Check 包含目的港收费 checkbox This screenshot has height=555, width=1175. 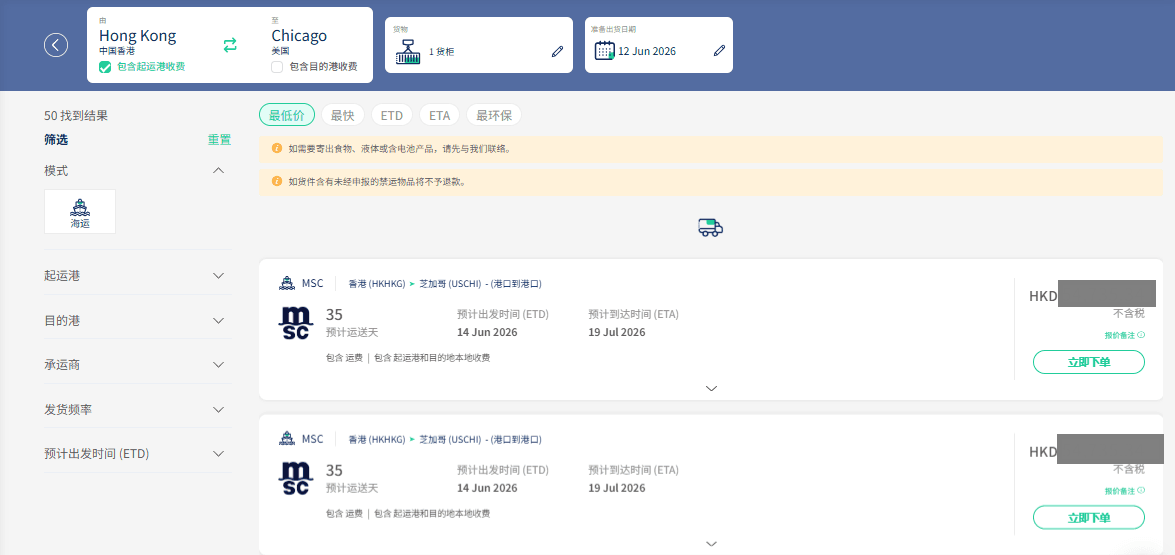[277, 67]
